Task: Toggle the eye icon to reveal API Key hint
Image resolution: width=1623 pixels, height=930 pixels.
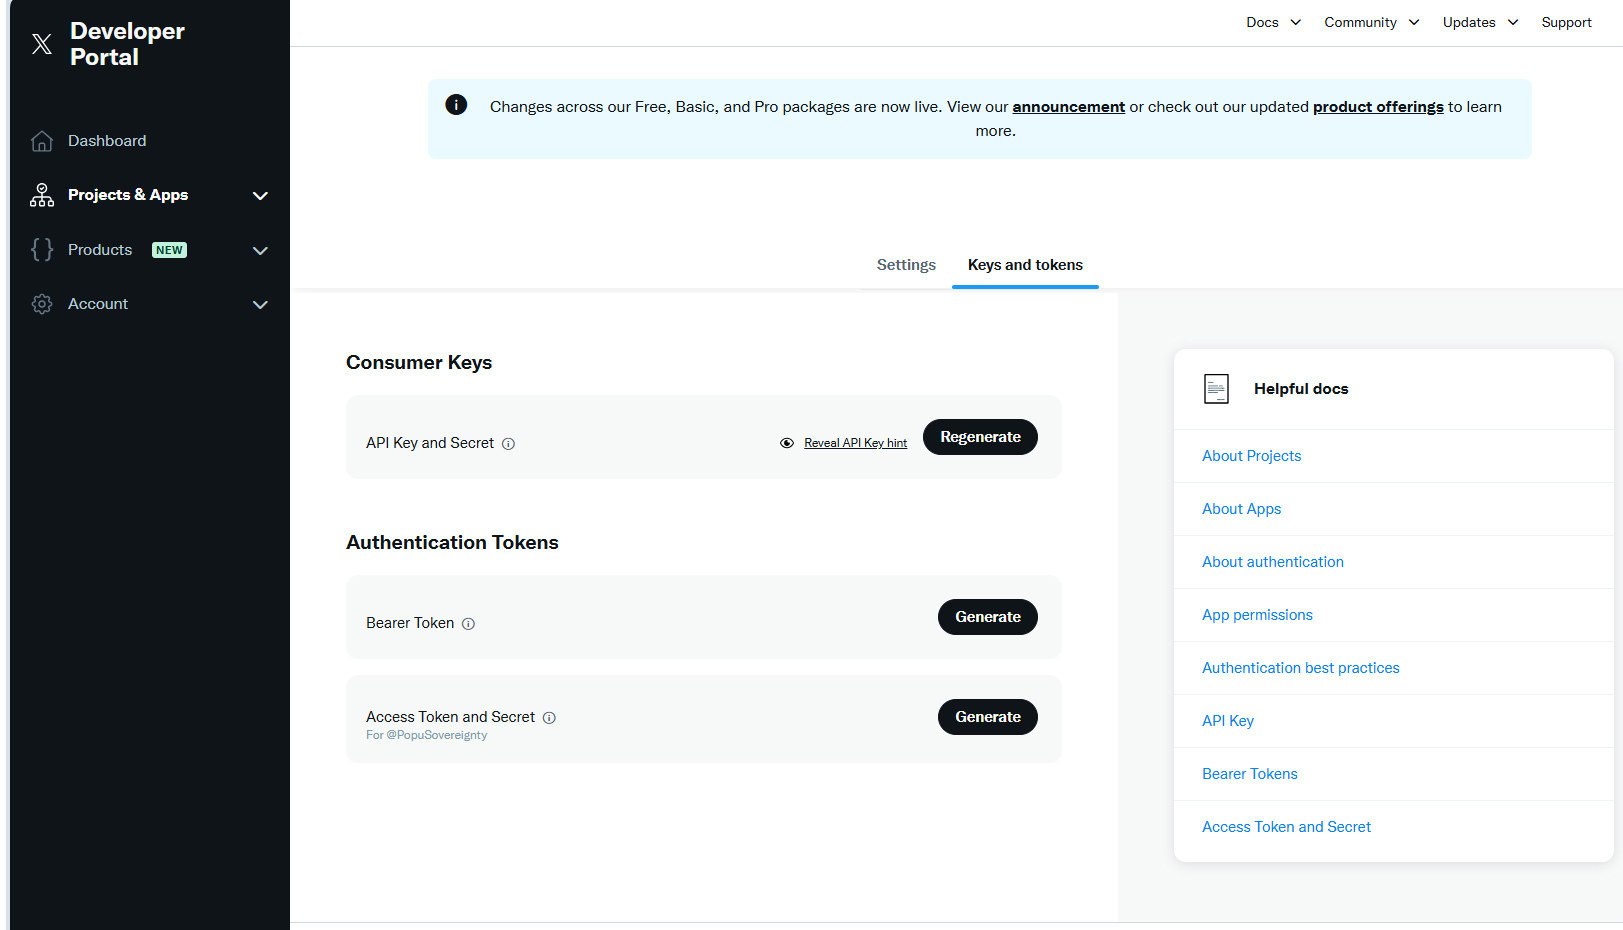Action: point(787,443)
